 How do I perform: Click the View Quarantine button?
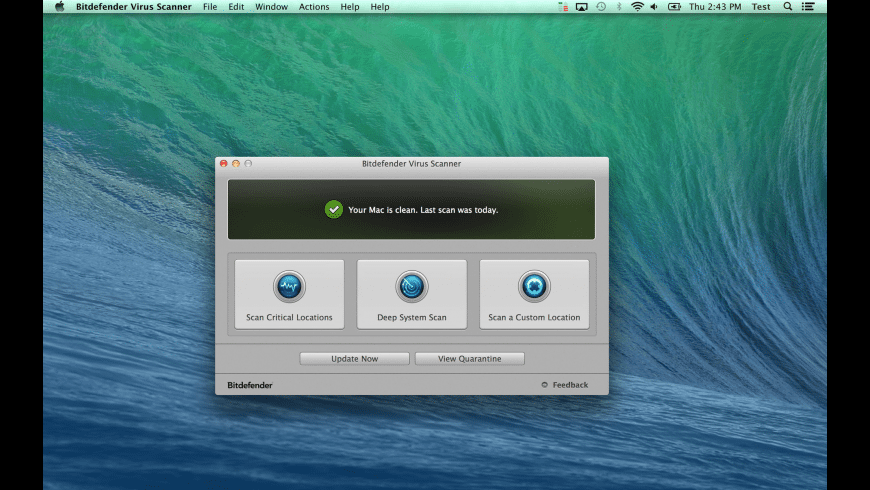[x=469, y=358]
